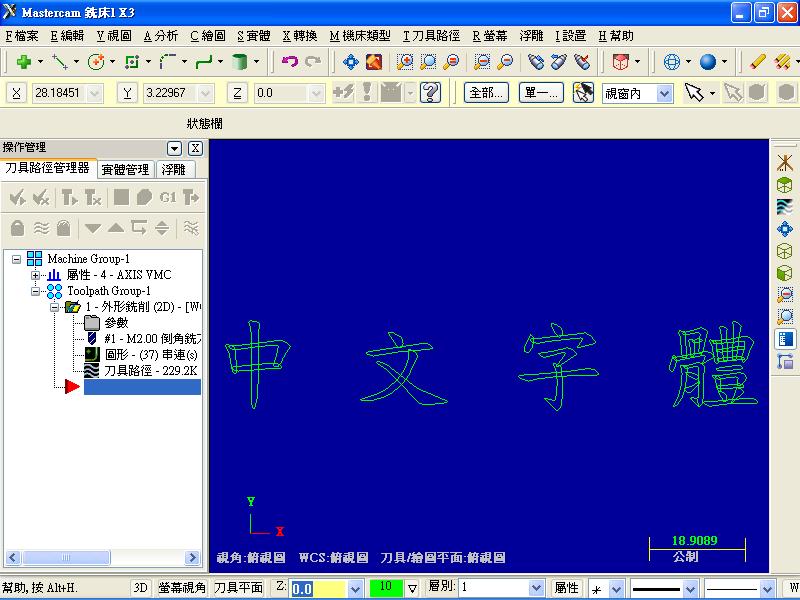Click the wireframe globe shading icon
The height and width of the screenshot is (600, 800).
pos(672,62)
